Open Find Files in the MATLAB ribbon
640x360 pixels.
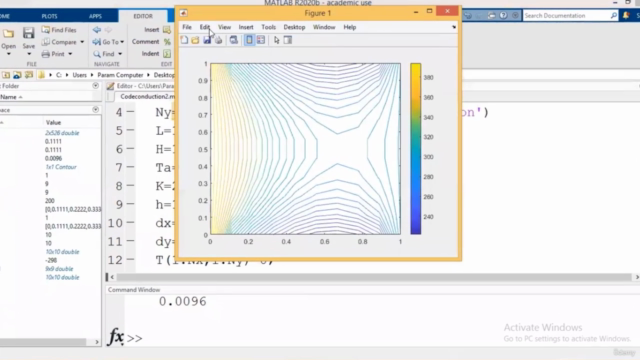(x=59, y=30)
